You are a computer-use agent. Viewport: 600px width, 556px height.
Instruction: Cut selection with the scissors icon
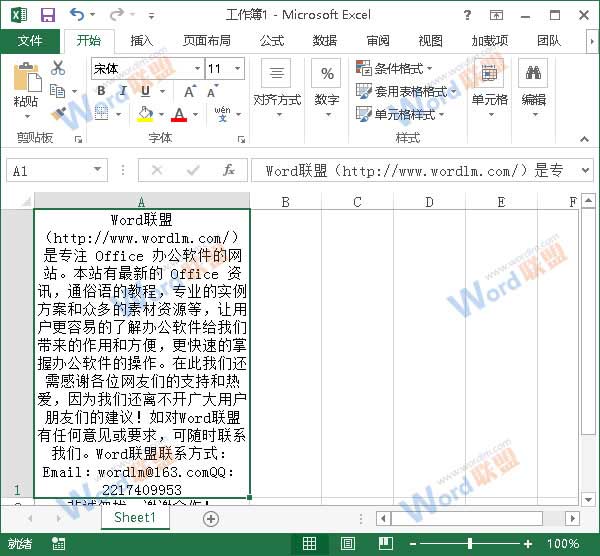click(x=58, y=68)
